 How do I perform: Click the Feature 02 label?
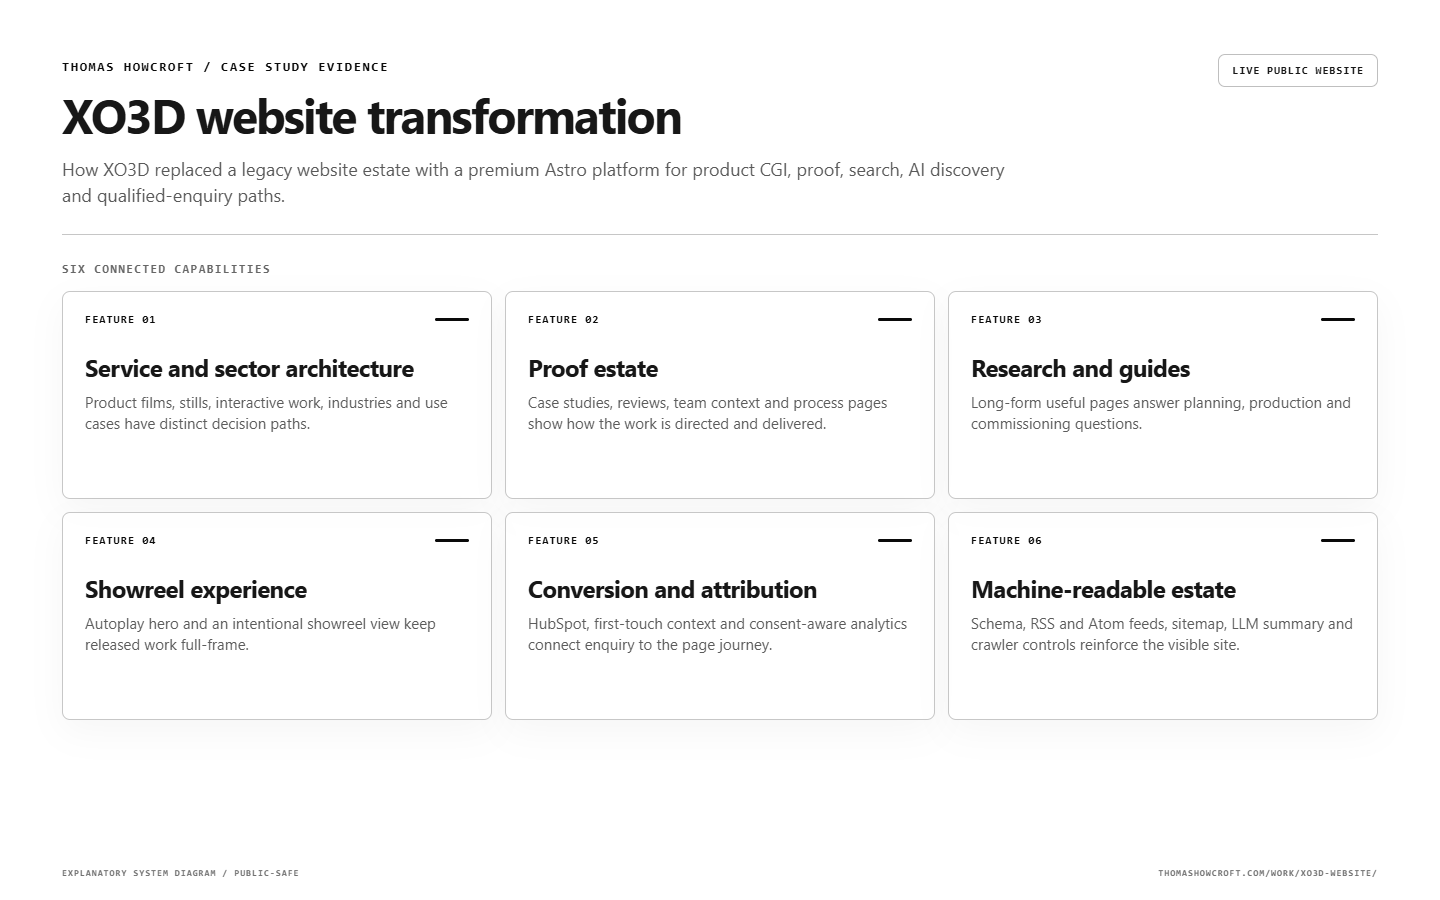[563, 320]
